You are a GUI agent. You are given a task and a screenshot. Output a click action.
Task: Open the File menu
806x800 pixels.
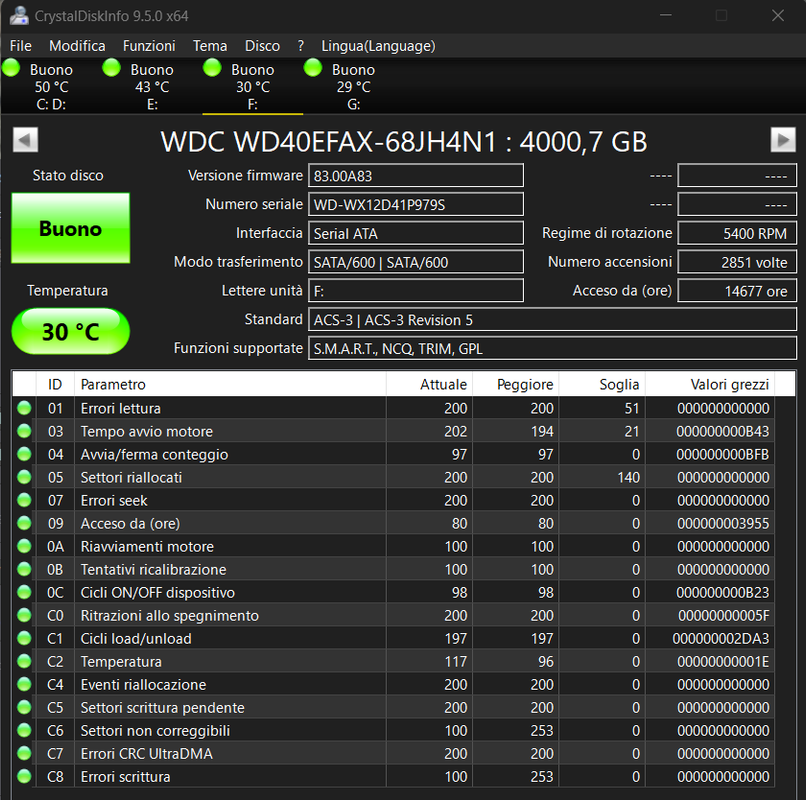21,46
